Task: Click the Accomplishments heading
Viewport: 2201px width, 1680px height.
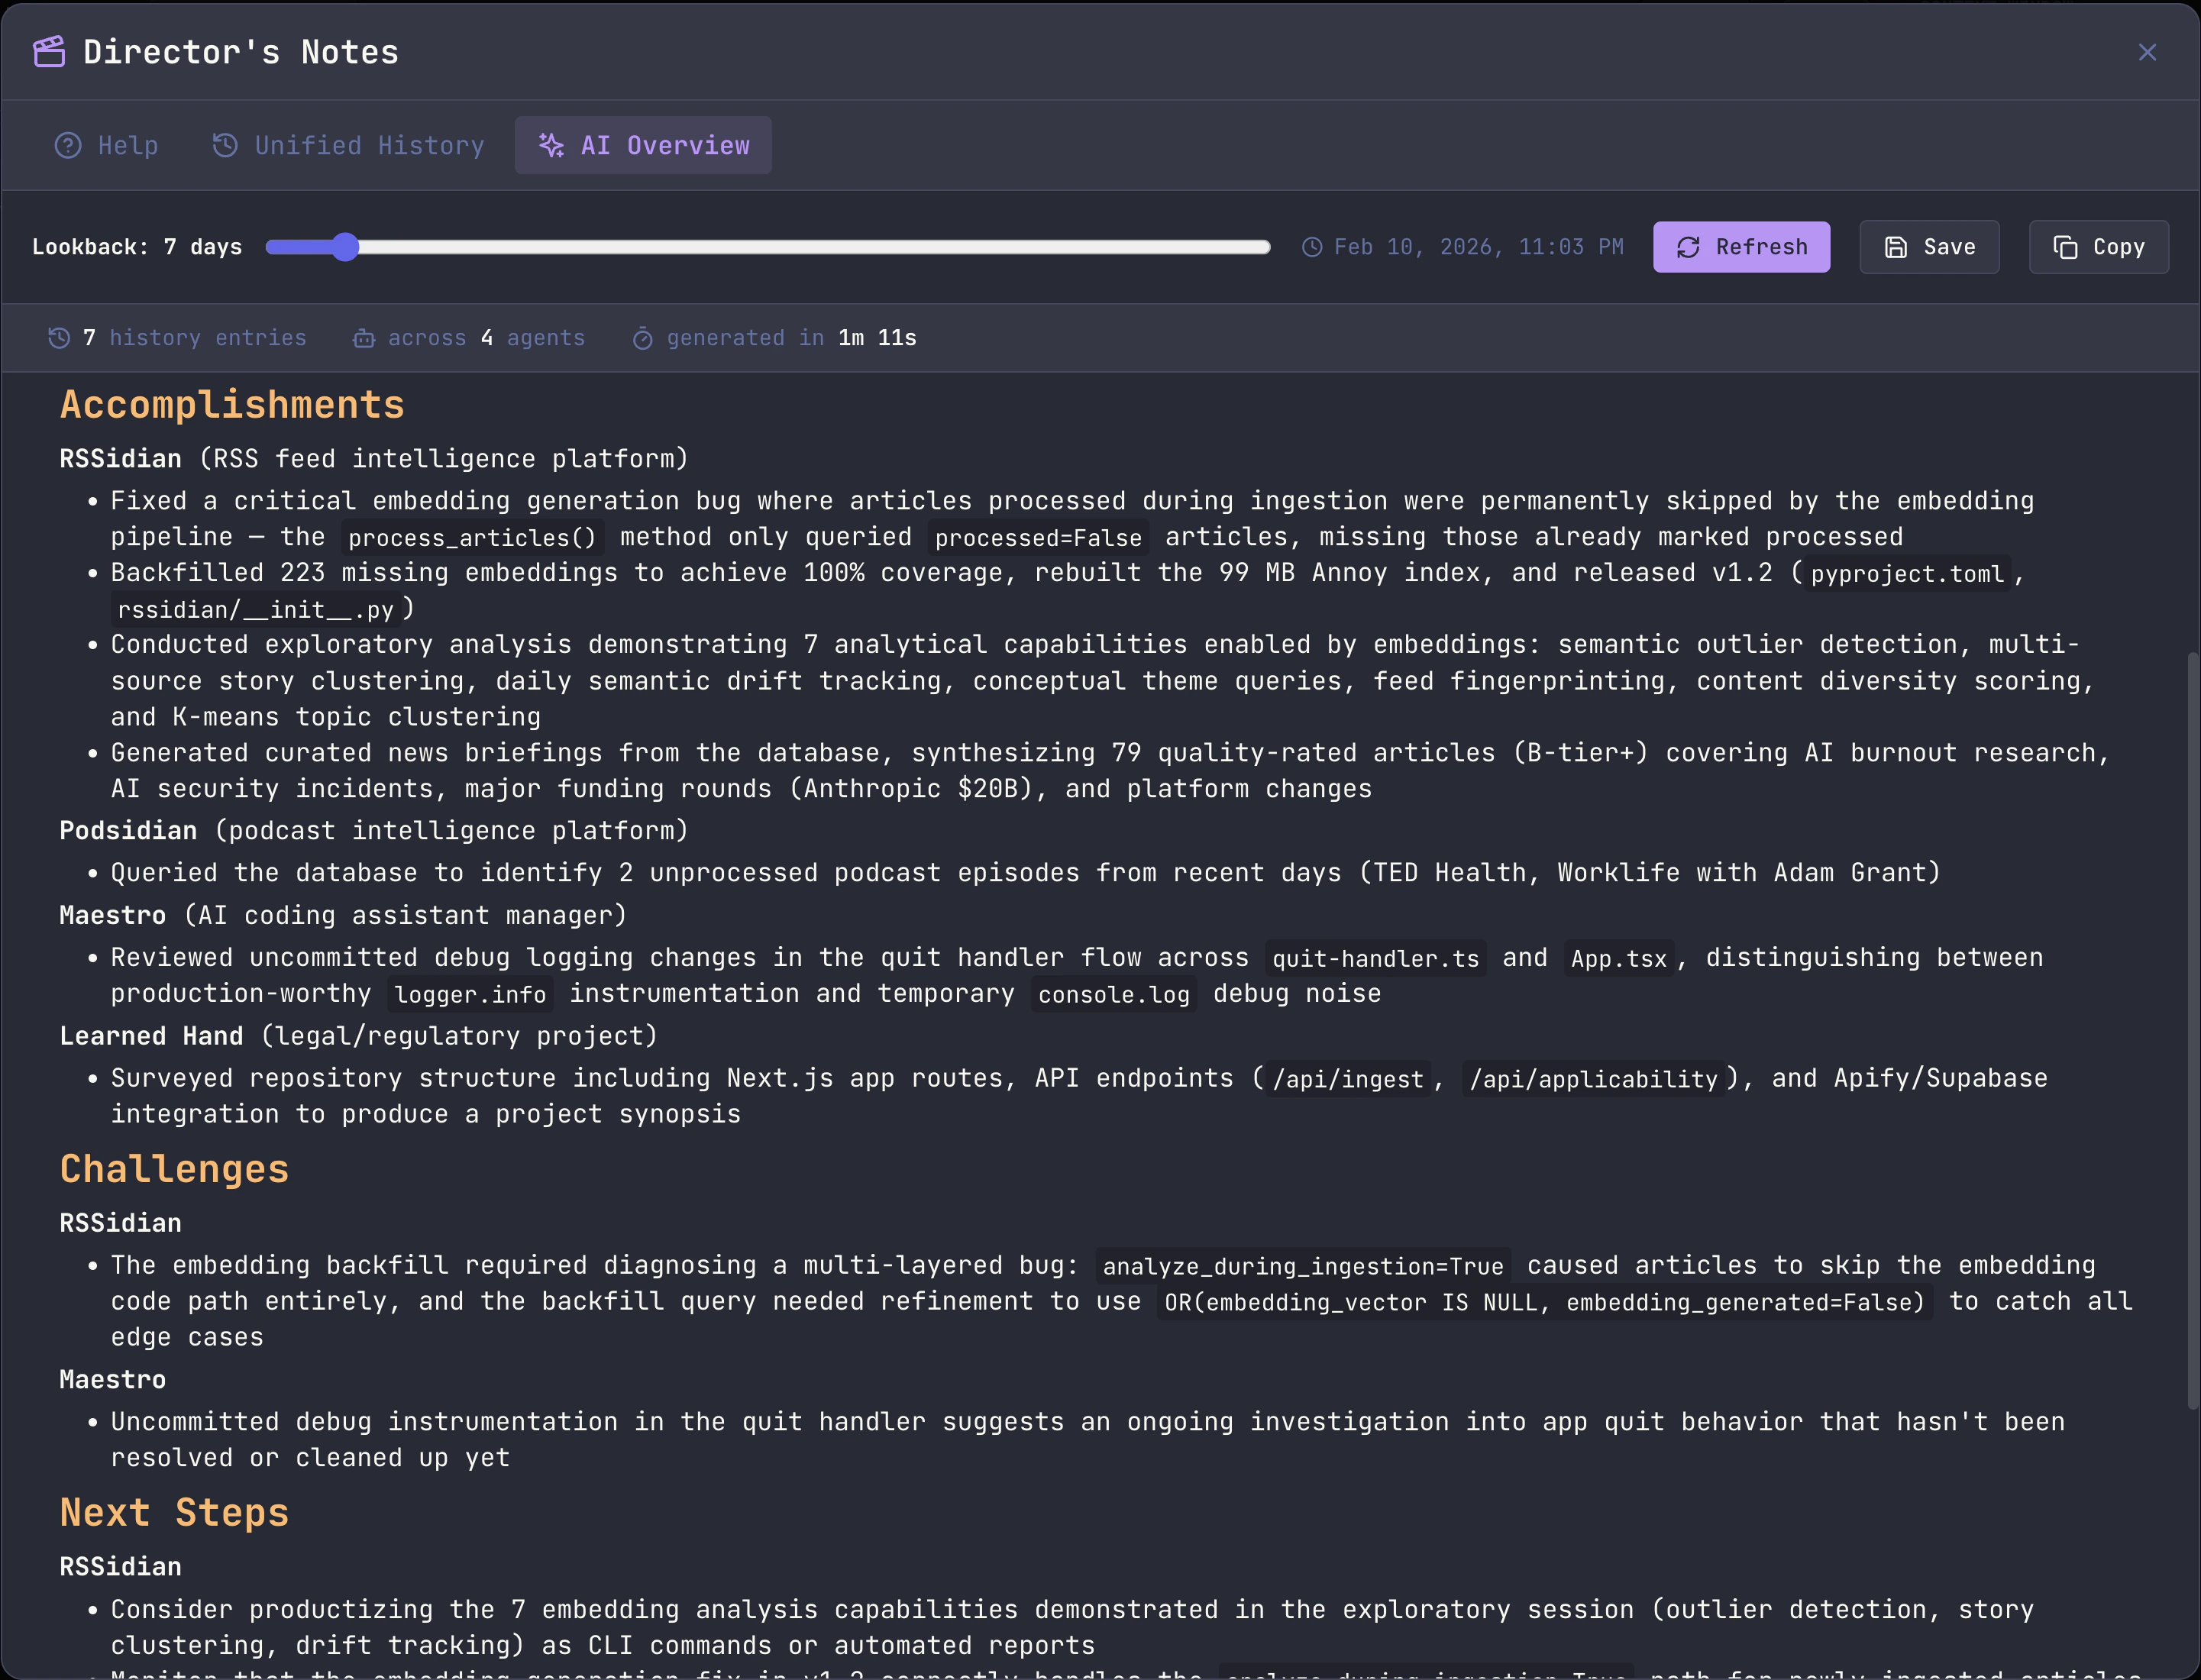Action: pos(232,405)
